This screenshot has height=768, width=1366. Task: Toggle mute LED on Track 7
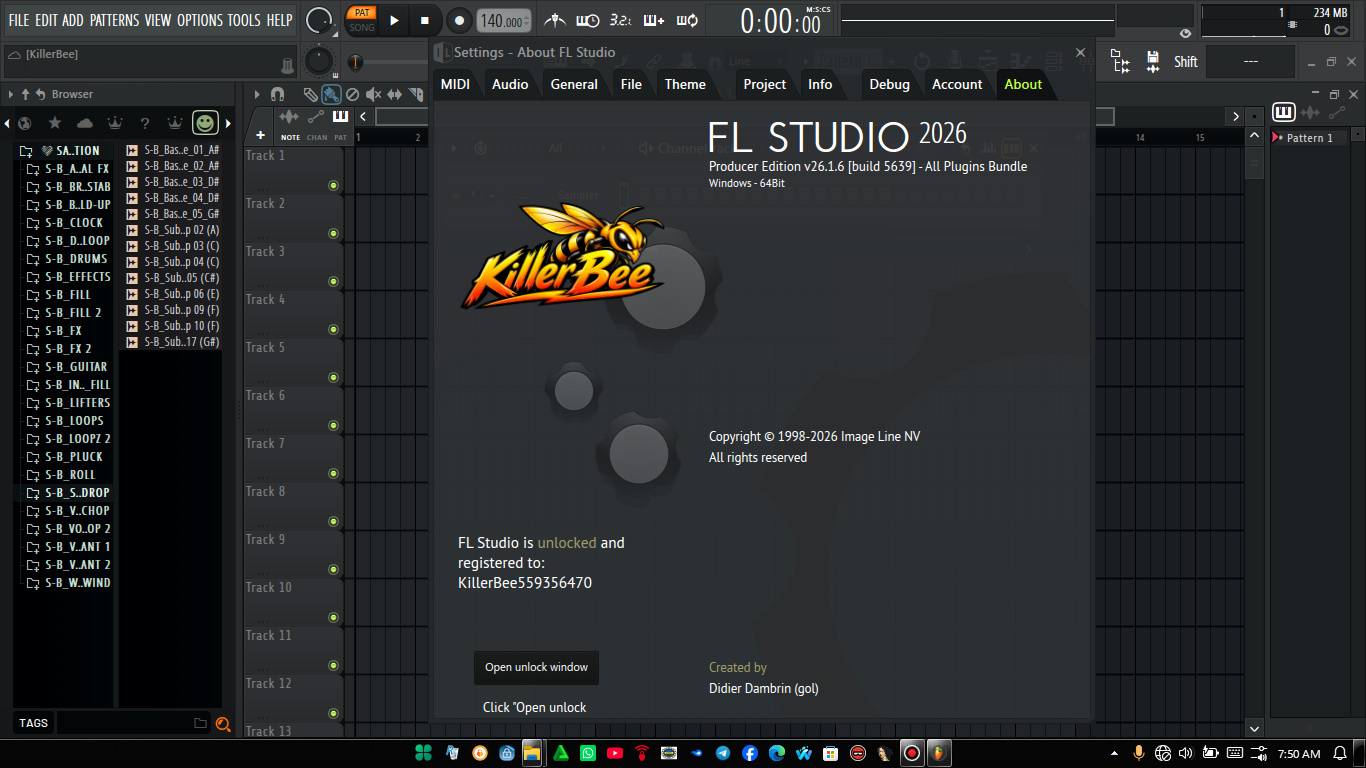coord(333,473)
